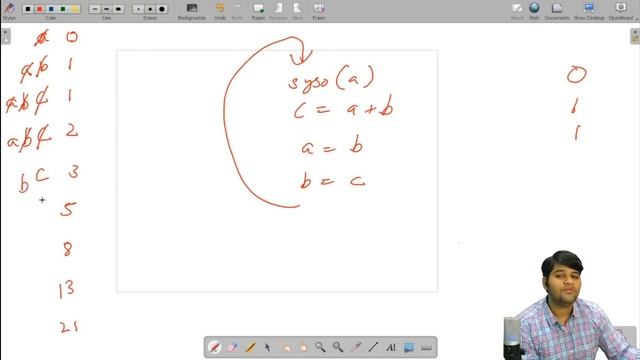Open the Erase page menu
The width and height of the screenshot is (640, 360).
tap(319, 11)
